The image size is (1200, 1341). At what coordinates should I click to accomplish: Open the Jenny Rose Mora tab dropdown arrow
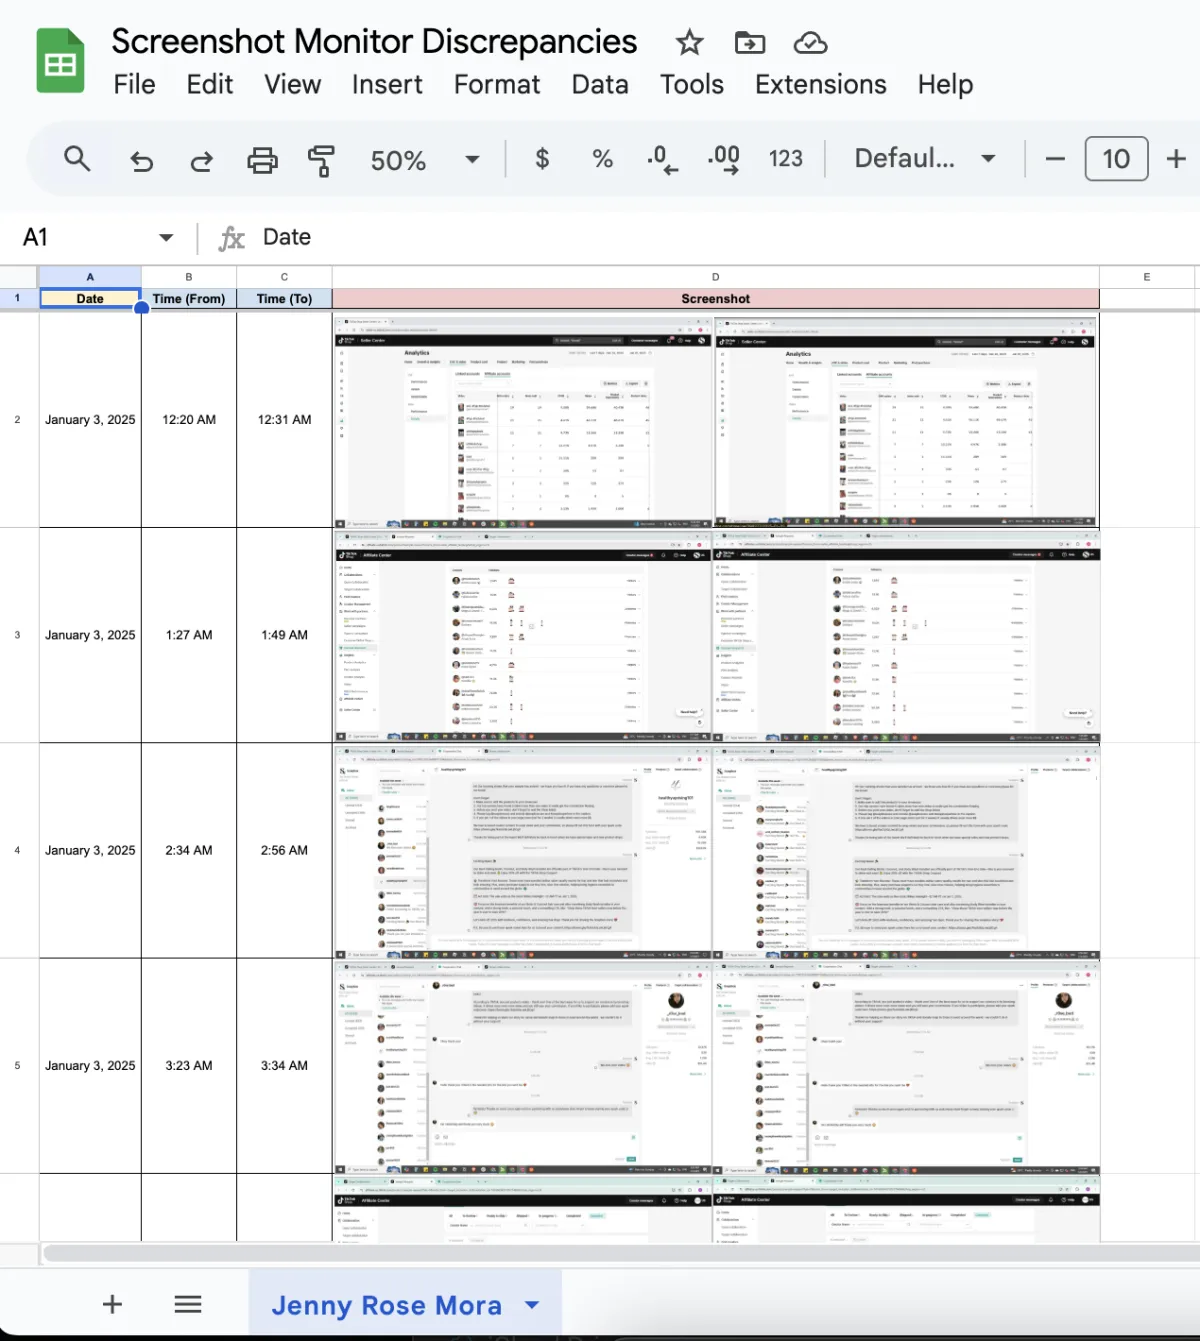click(x=532, y=1305)
